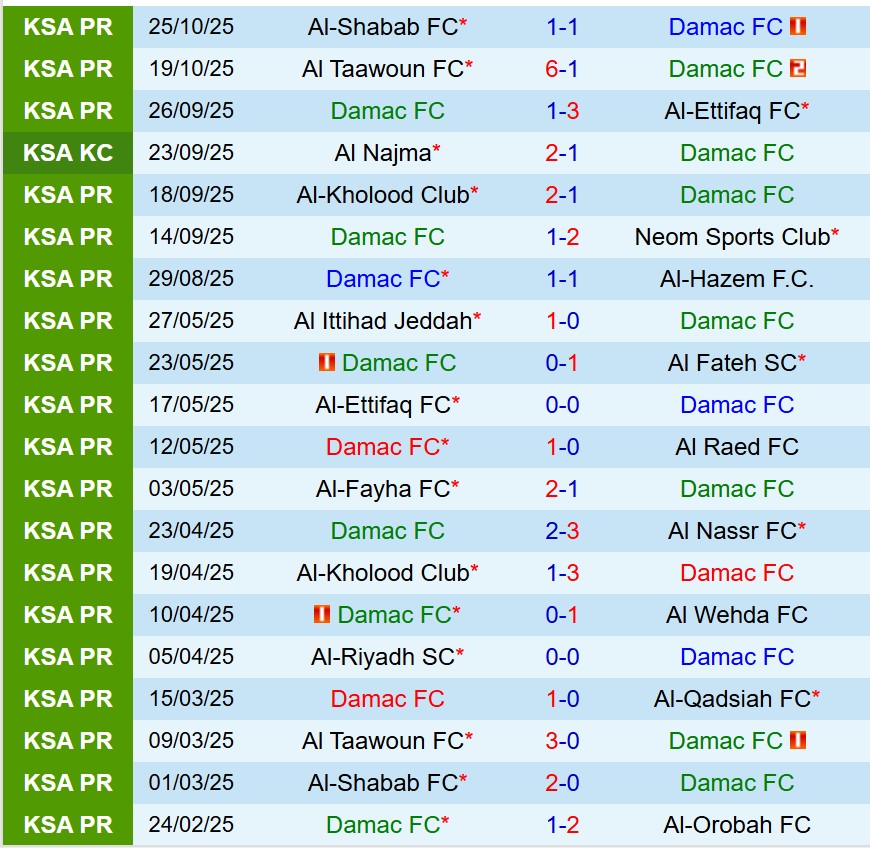Image resolution: width=870 pixels, height=848 pixels.
Task: Select the 2-3 score against Al Nassr
Action: pos(562,531)
